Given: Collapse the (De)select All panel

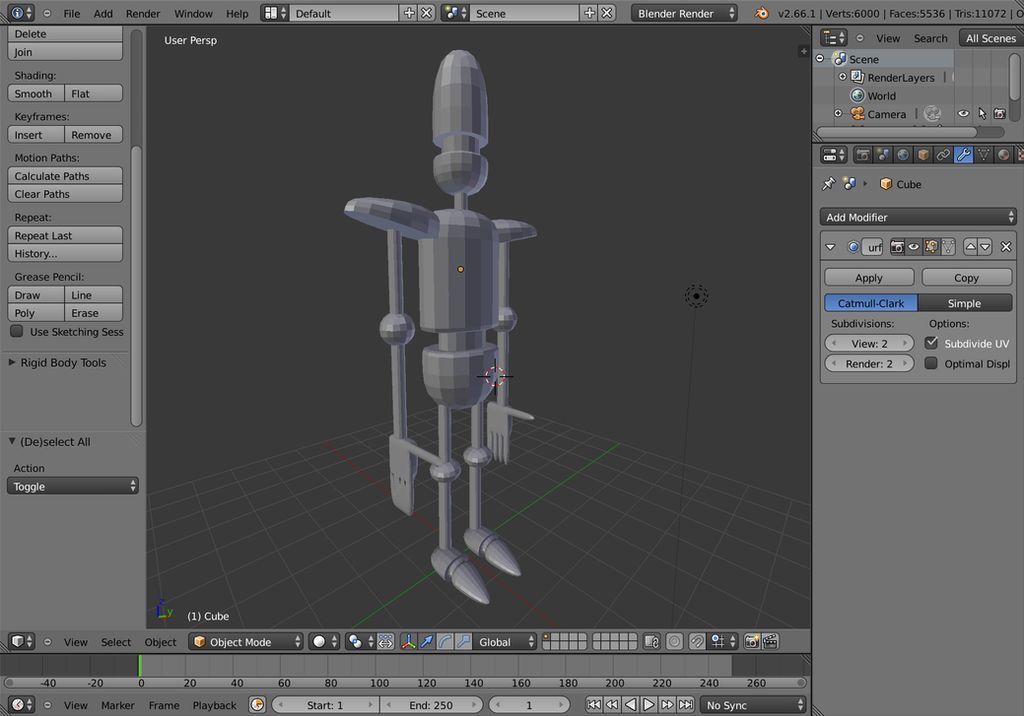Looking at the screenshot, I should [x=55, y=442].
